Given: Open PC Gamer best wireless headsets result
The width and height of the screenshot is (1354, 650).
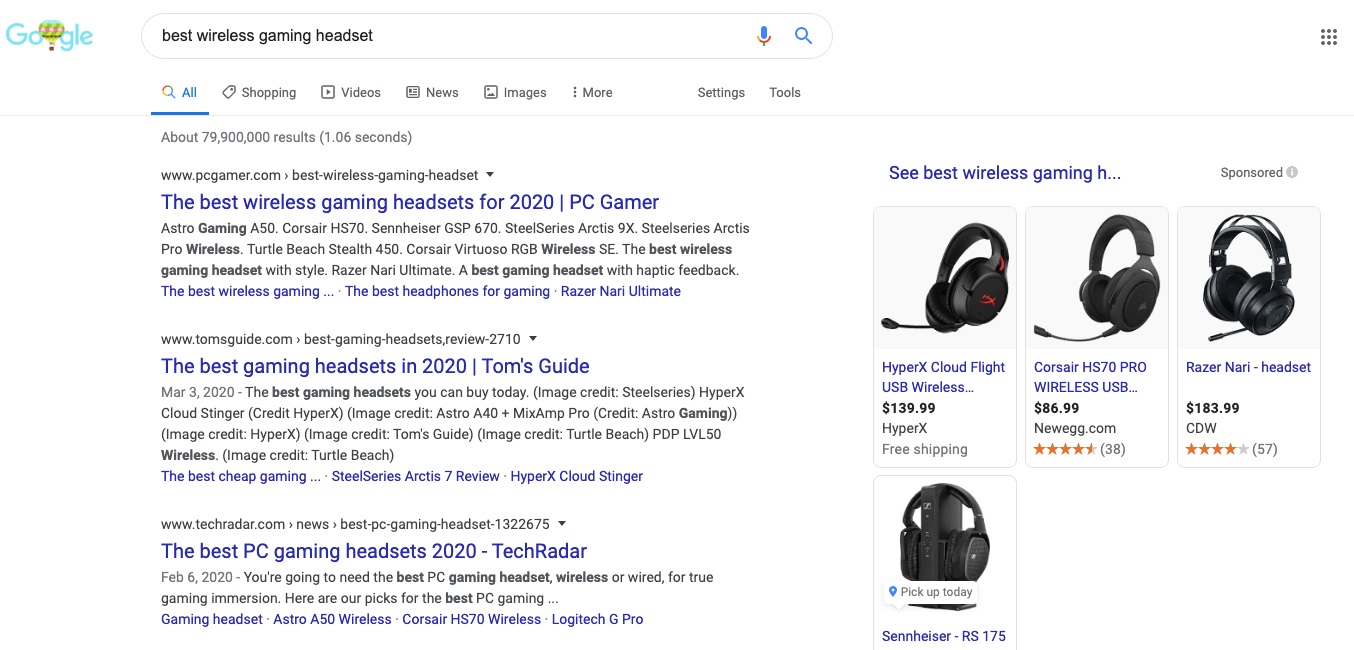Looking at the screenshot, I should (x=410, y=202).
